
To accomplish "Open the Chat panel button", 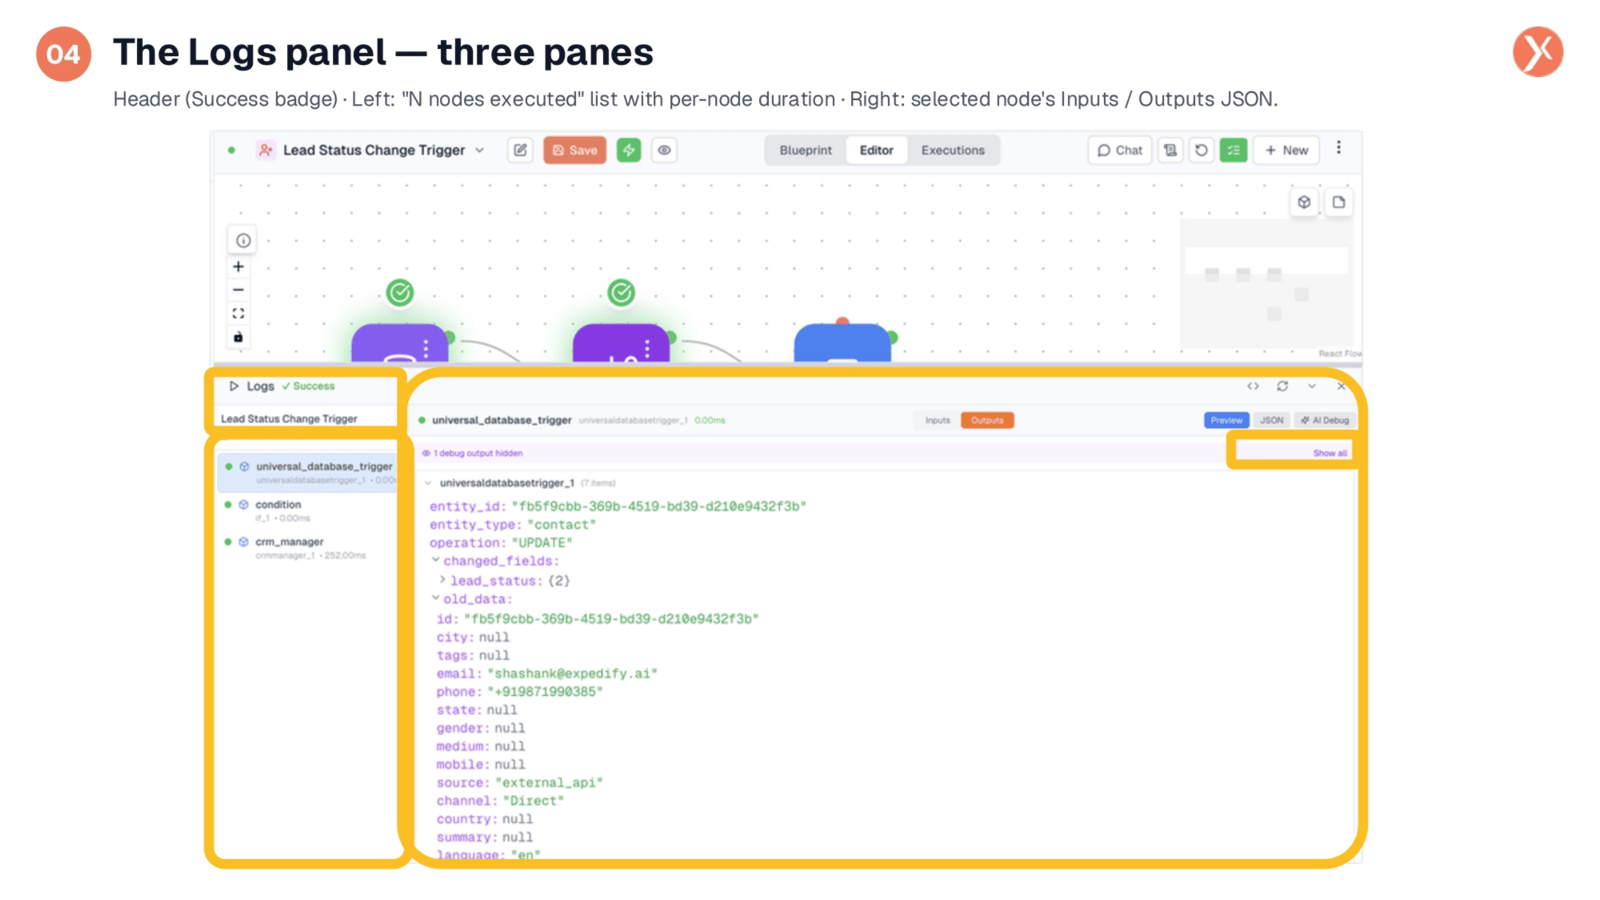I will (x=1119, y=150).
